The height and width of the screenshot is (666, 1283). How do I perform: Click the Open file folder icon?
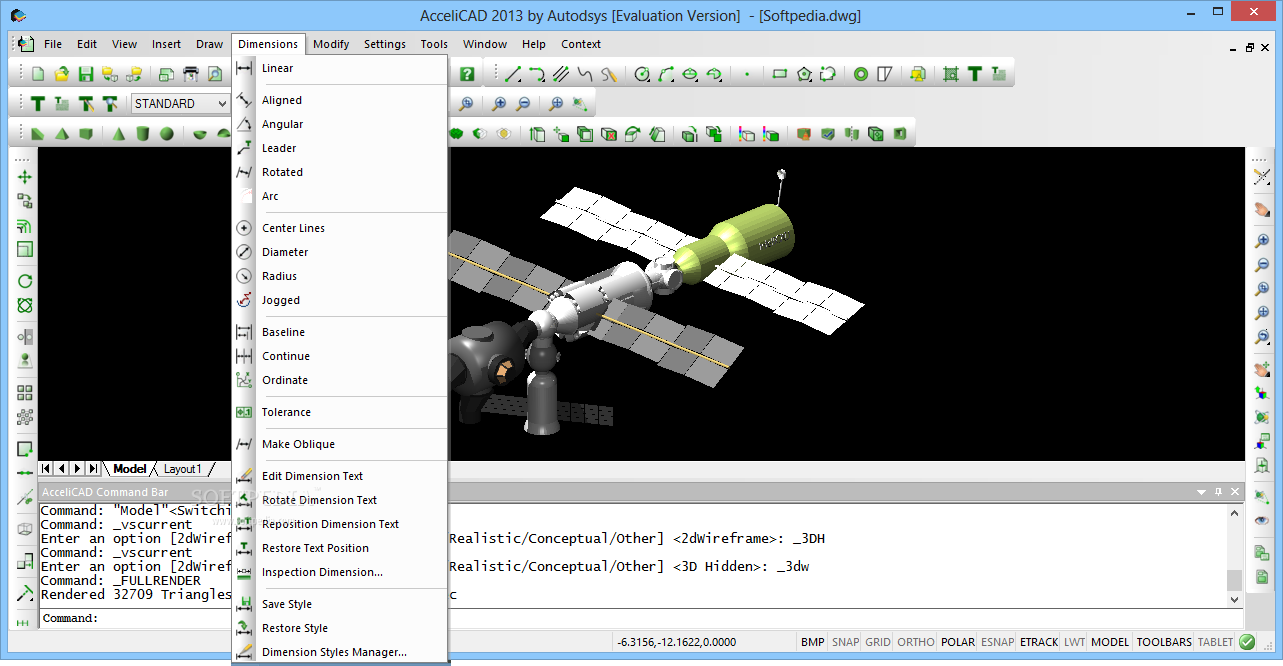pos(62,74)
